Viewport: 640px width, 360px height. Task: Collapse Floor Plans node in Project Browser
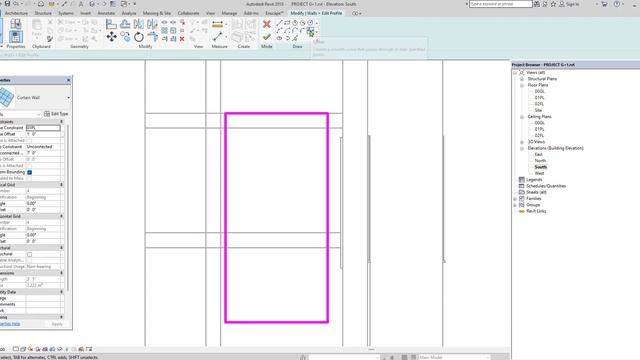[x=522, y=85]
